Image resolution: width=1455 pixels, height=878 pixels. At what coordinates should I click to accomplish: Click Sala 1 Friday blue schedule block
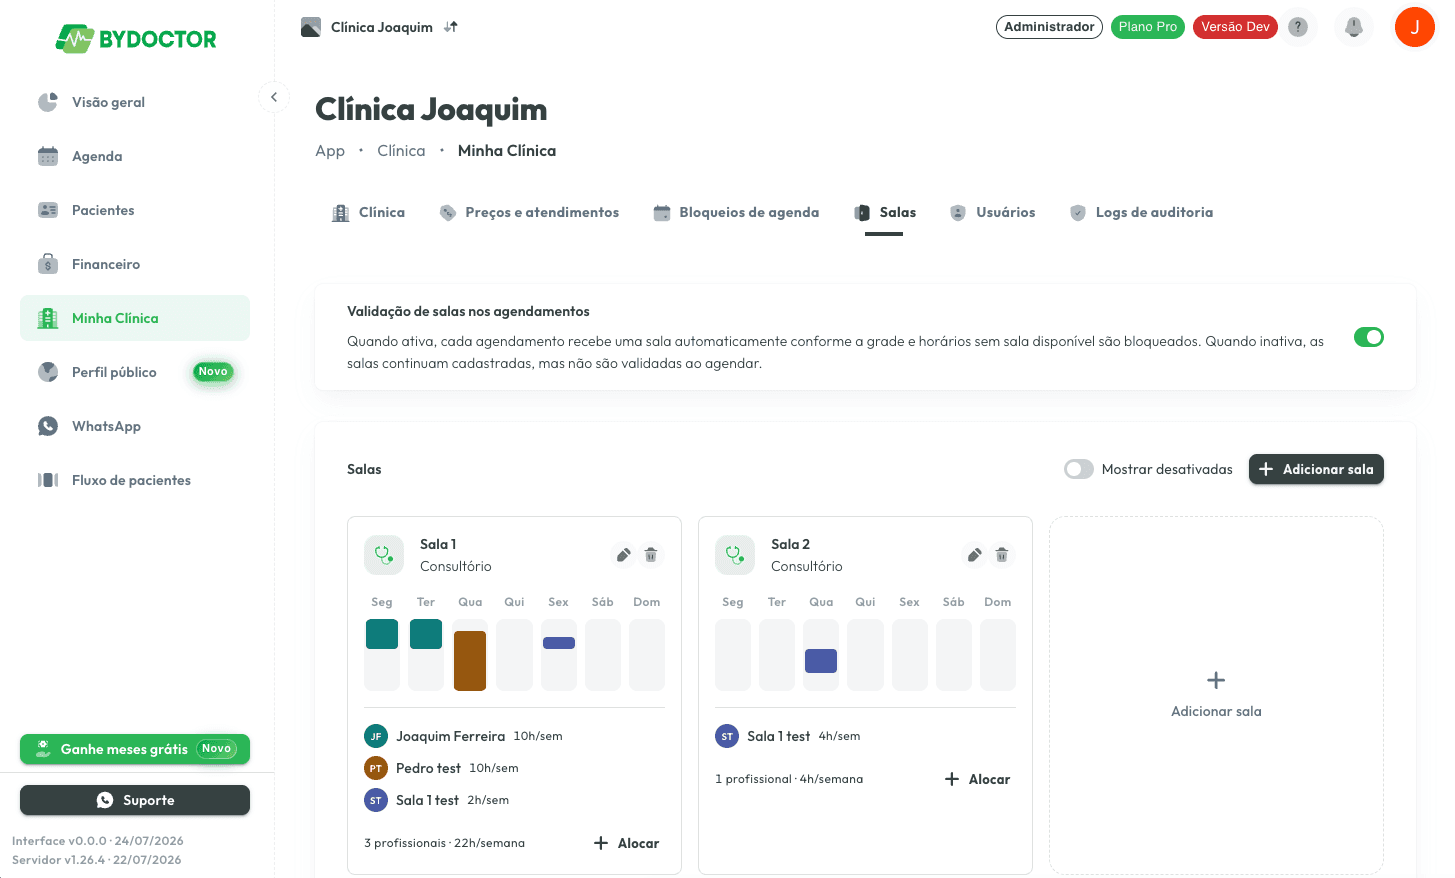(x=559, y=643)
